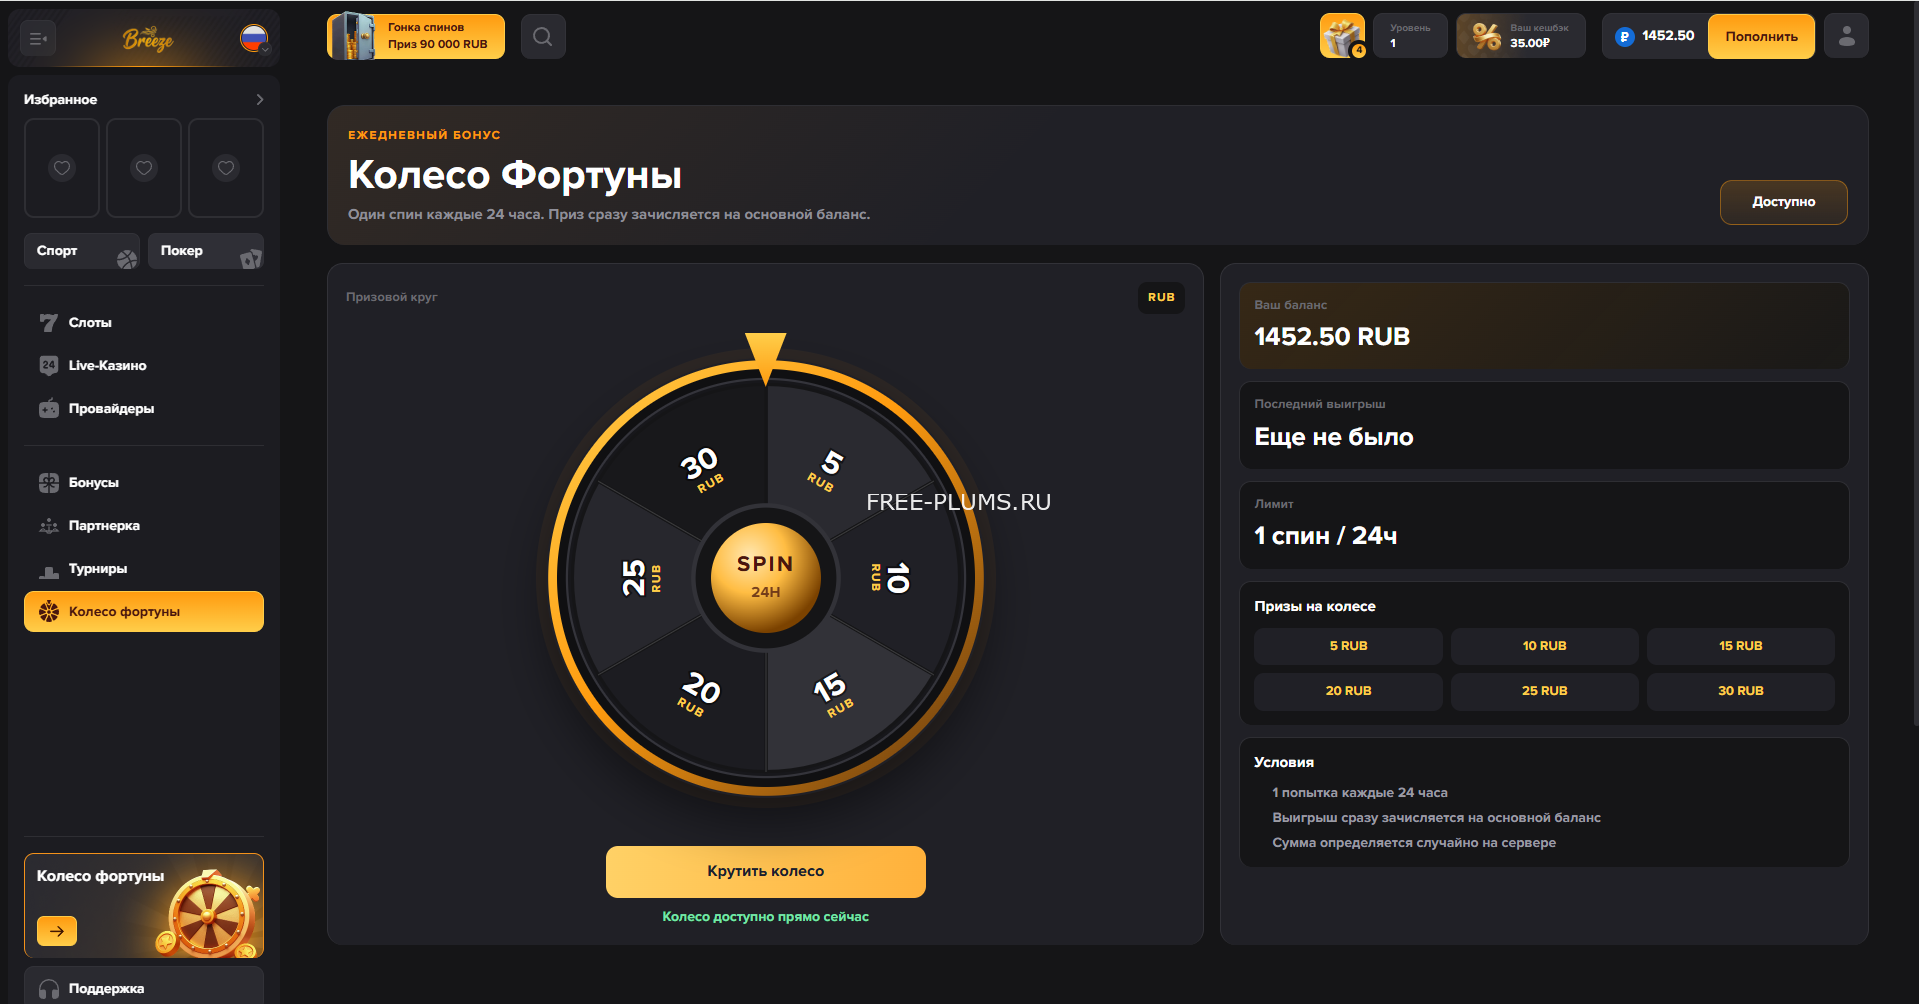Open Поддержка headset support icon
1919x1004 pixels.
coord(49,989)
